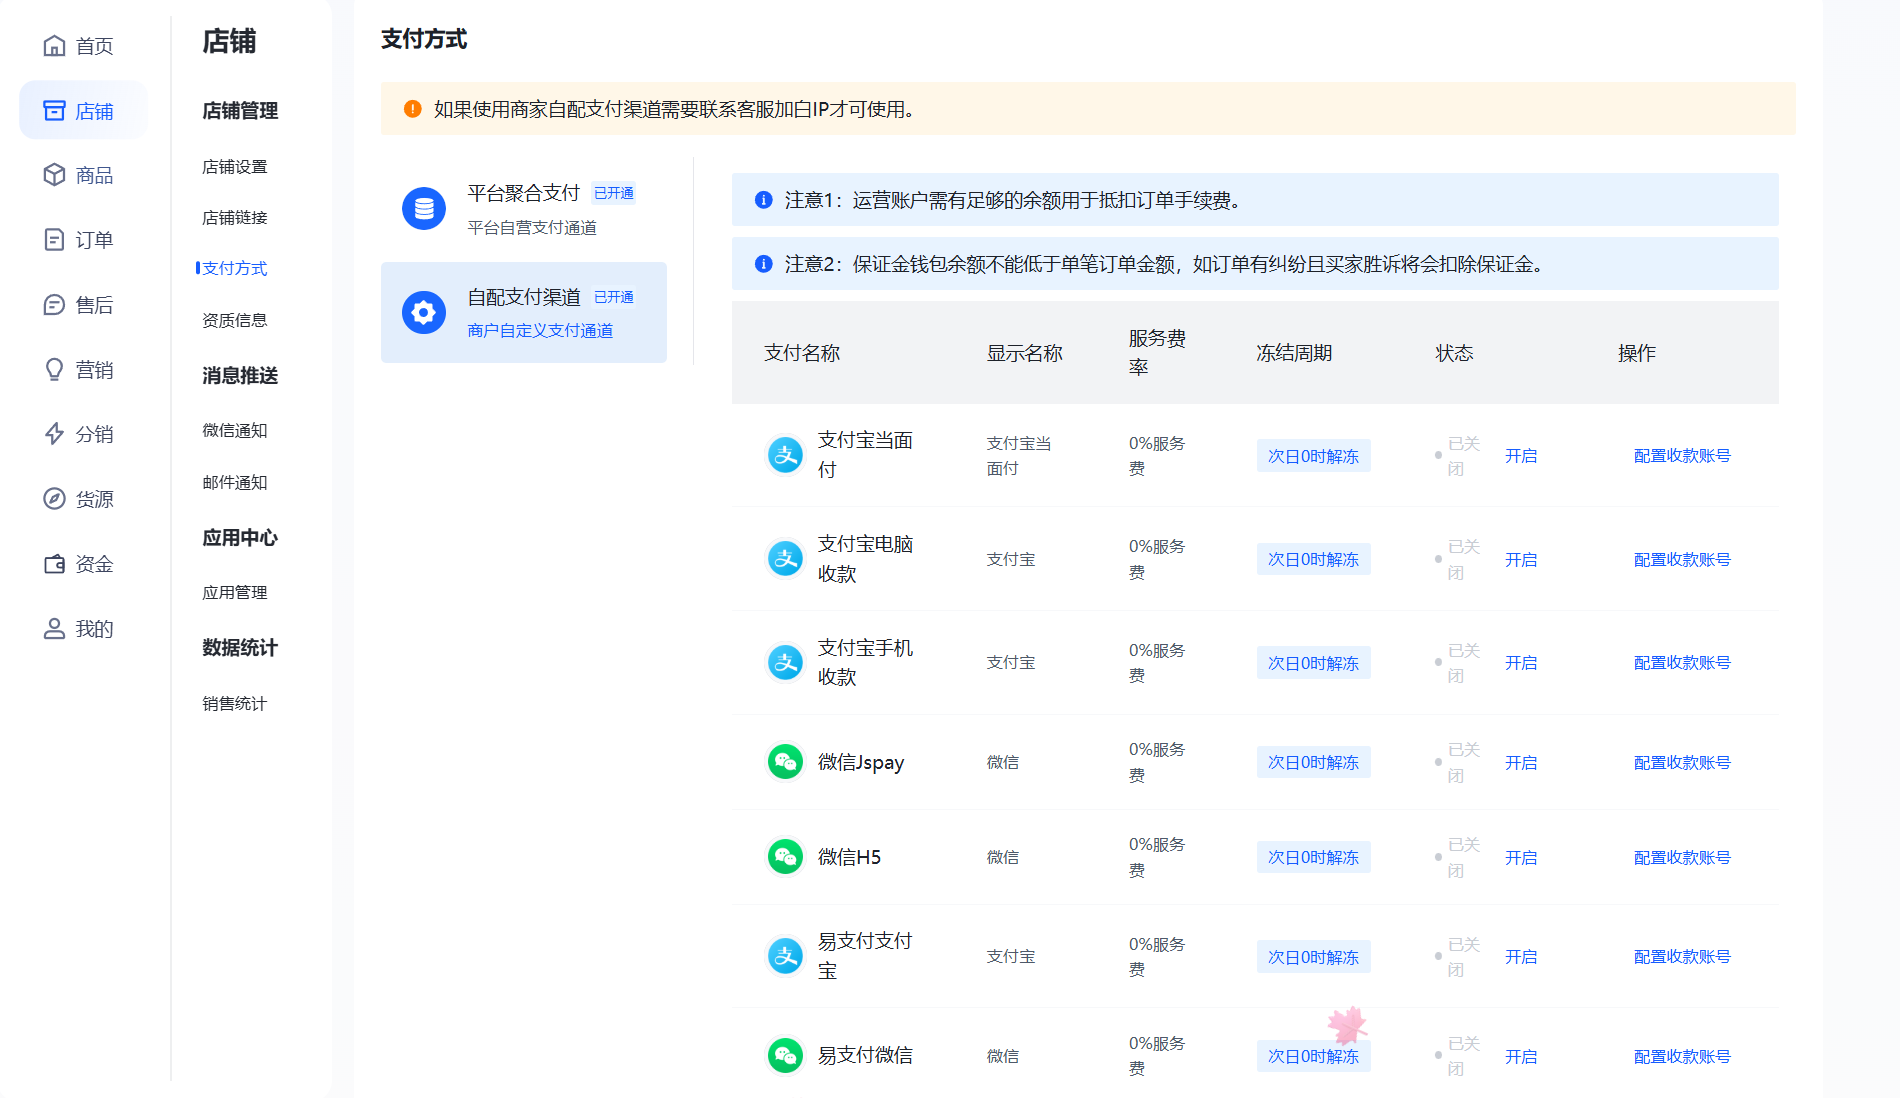Viewport: 1900px width, 1098px height.
Task: Open the 商品 cube icon
Action: point(54,175)
